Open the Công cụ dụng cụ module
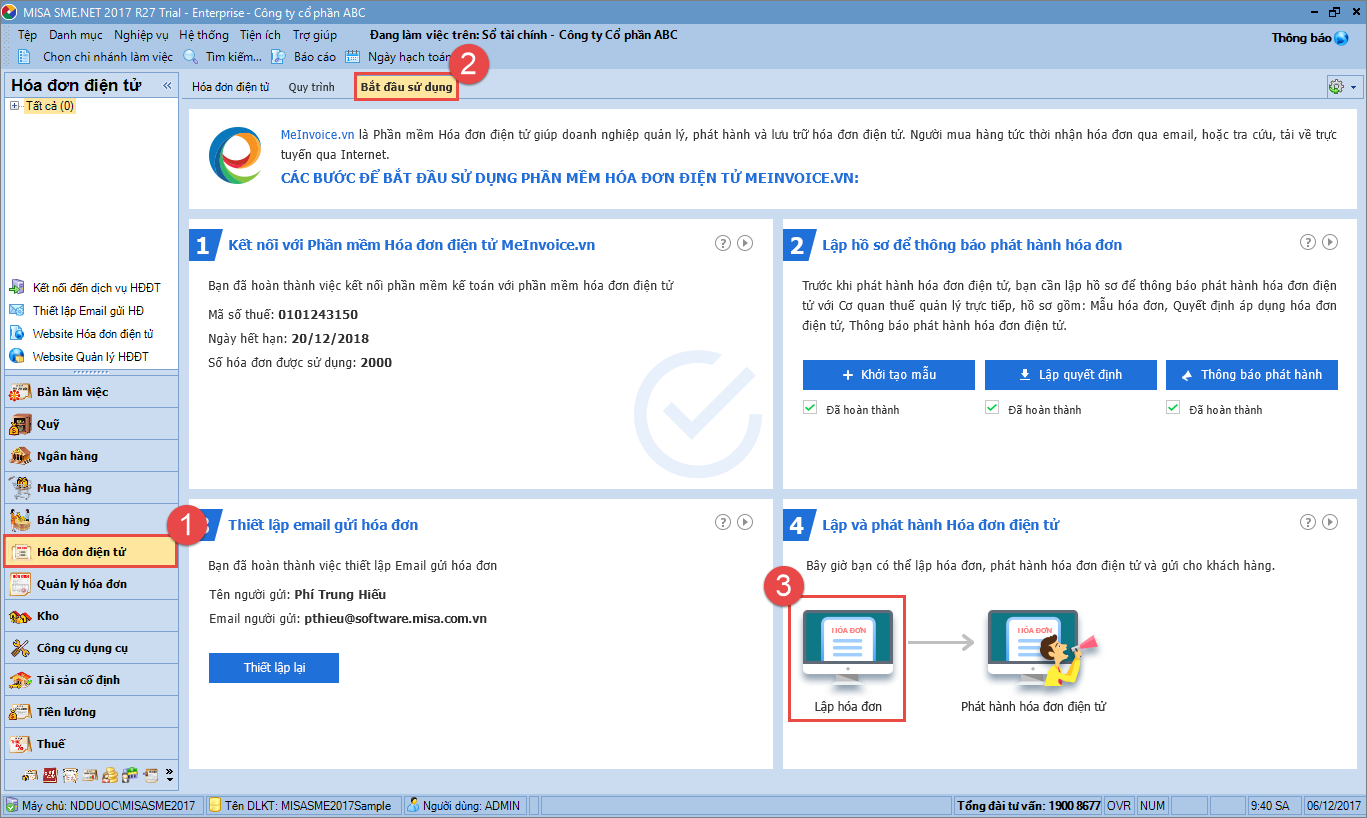 92,648
